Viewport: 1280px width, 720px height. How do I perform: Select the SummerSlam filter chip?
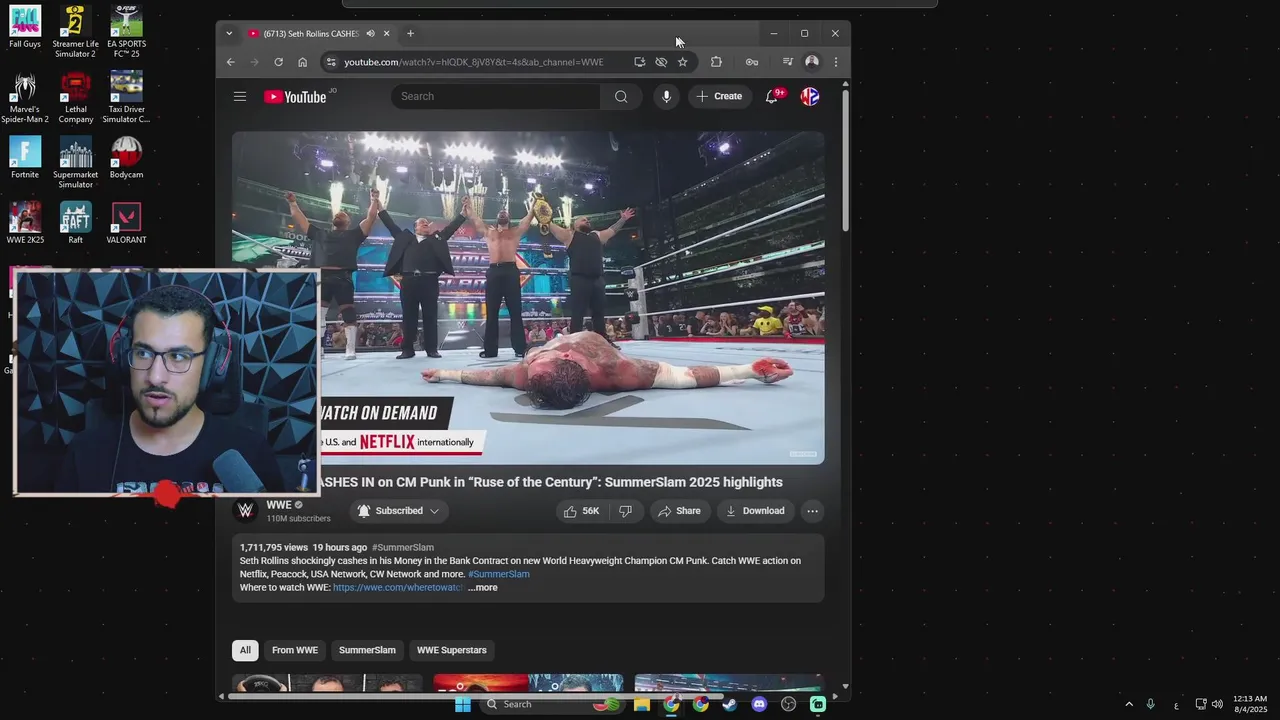[367, 650]
